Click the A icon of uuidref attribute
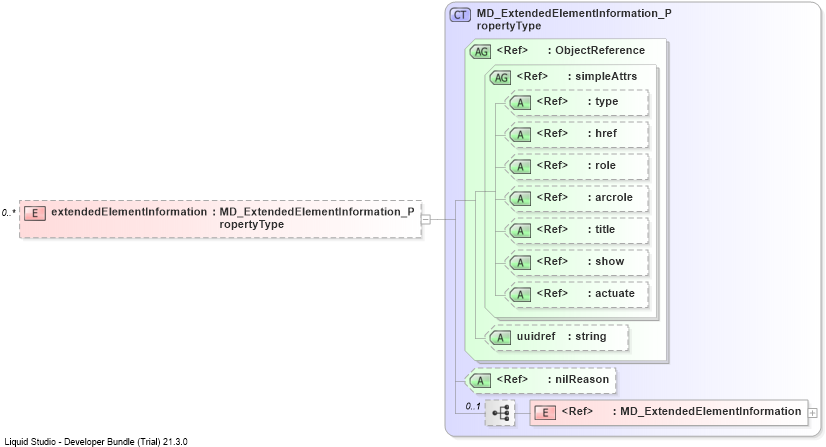The image size is (826, 447). tap(500, 338)
